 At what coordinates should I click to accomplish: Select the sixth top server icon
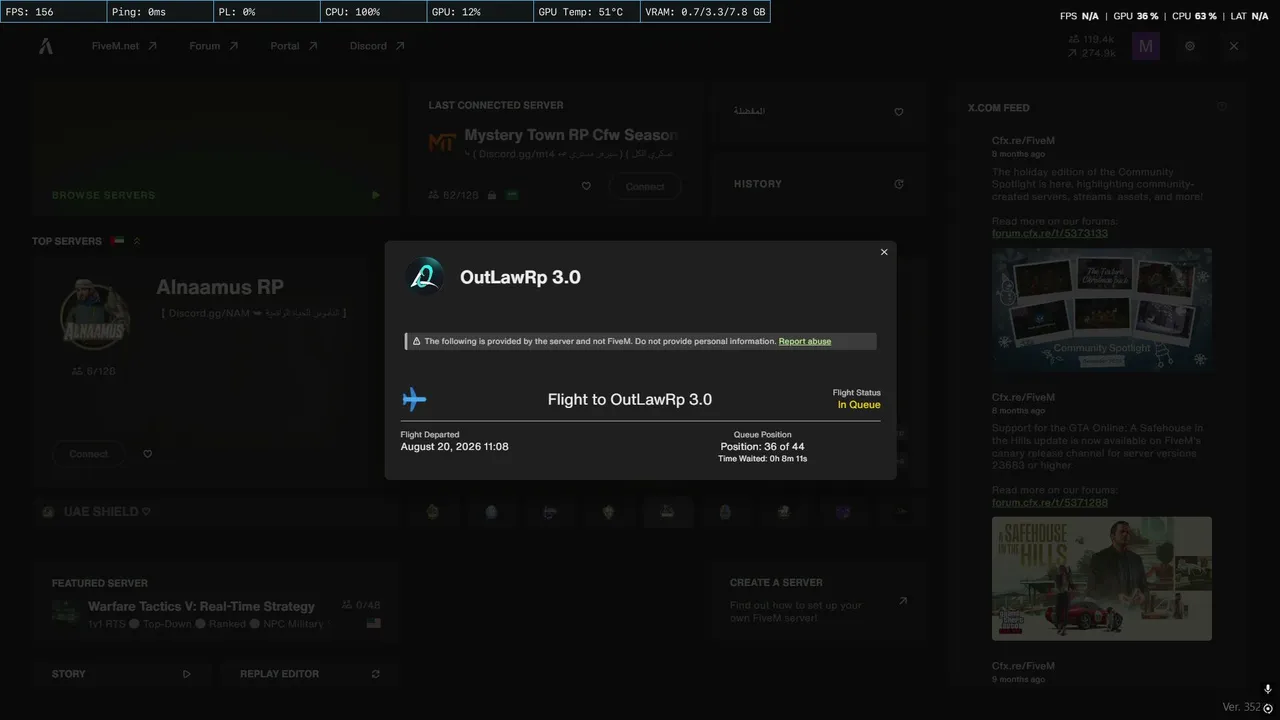pyautogui.click(x=725, y=512)
